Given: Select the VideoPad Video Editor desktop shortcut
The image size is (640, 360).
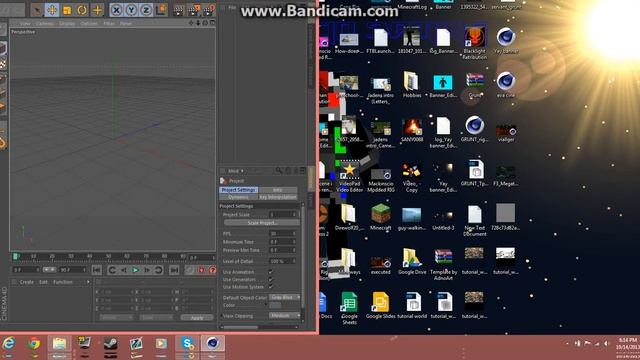Looking at the screenshot, I should point(349,176).
